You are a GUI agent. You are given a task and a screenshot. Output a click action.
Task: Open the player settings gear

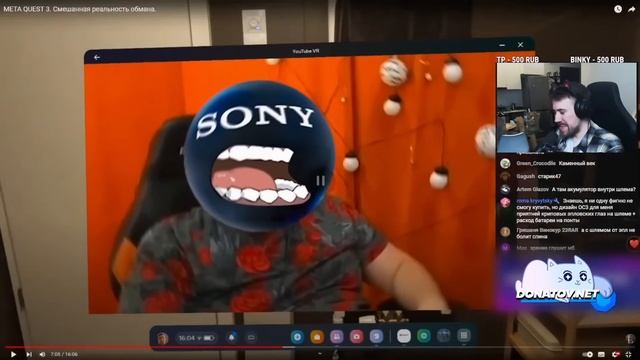point(615,354)
